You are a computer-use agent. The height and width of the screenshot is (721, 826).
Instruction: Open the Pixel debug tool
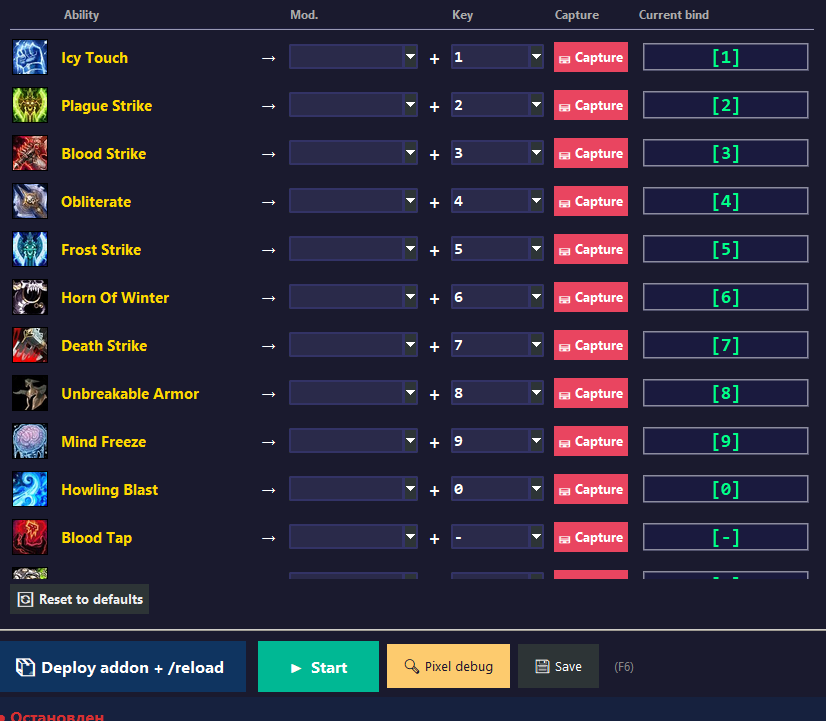coord(448,666)
